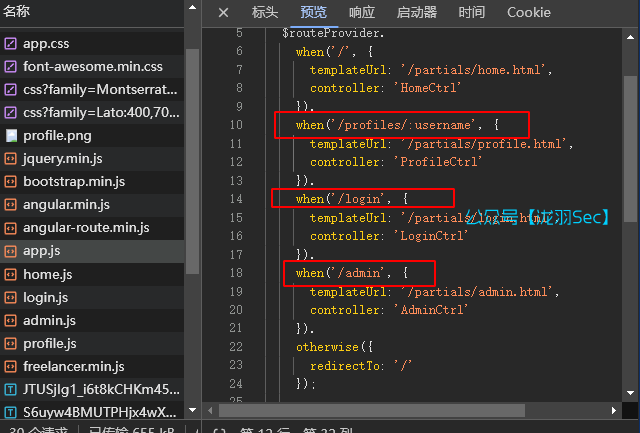640x433 pixels.
Task: Click the angular.min.js script icon
Action: (11, 205)
